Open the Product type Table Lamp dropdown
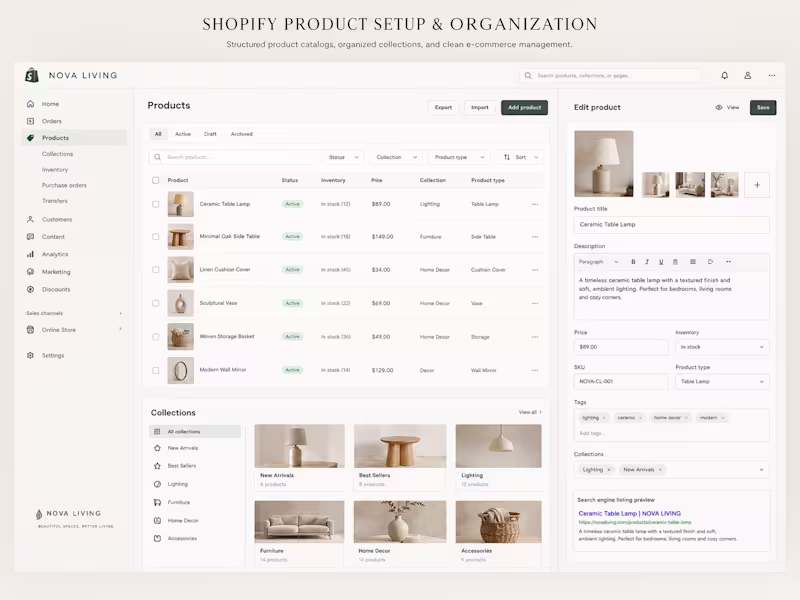 (x=722, y=382)
